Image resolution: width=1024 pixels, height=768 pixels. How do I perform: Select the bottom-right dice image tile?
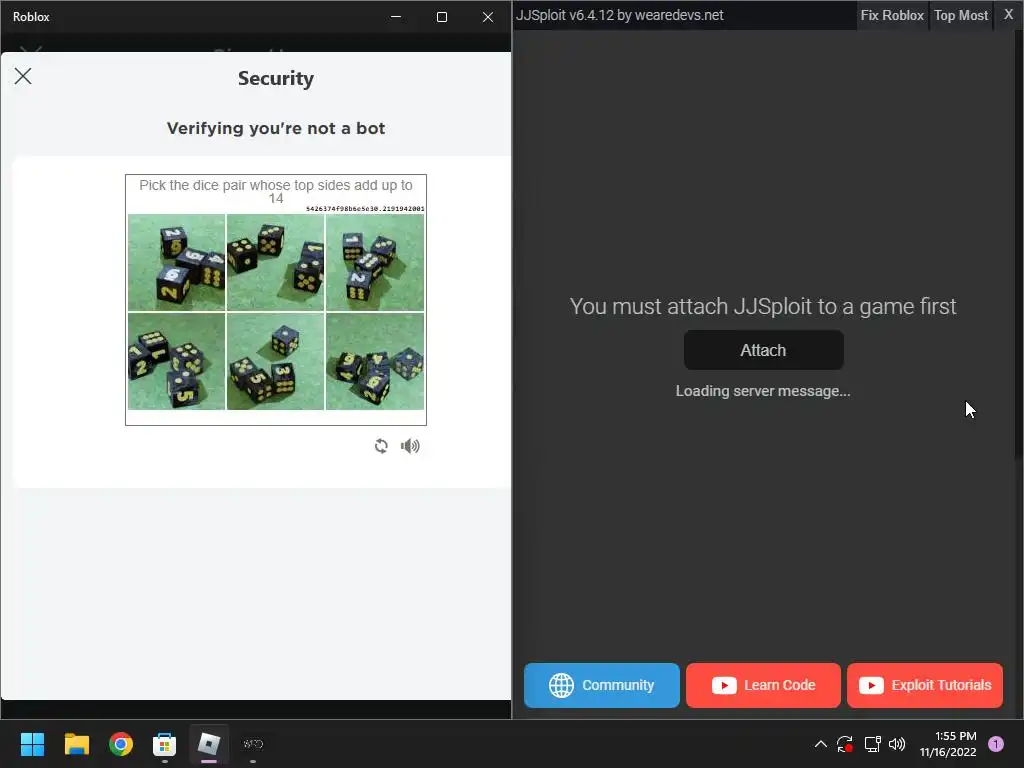pos(375,361)
